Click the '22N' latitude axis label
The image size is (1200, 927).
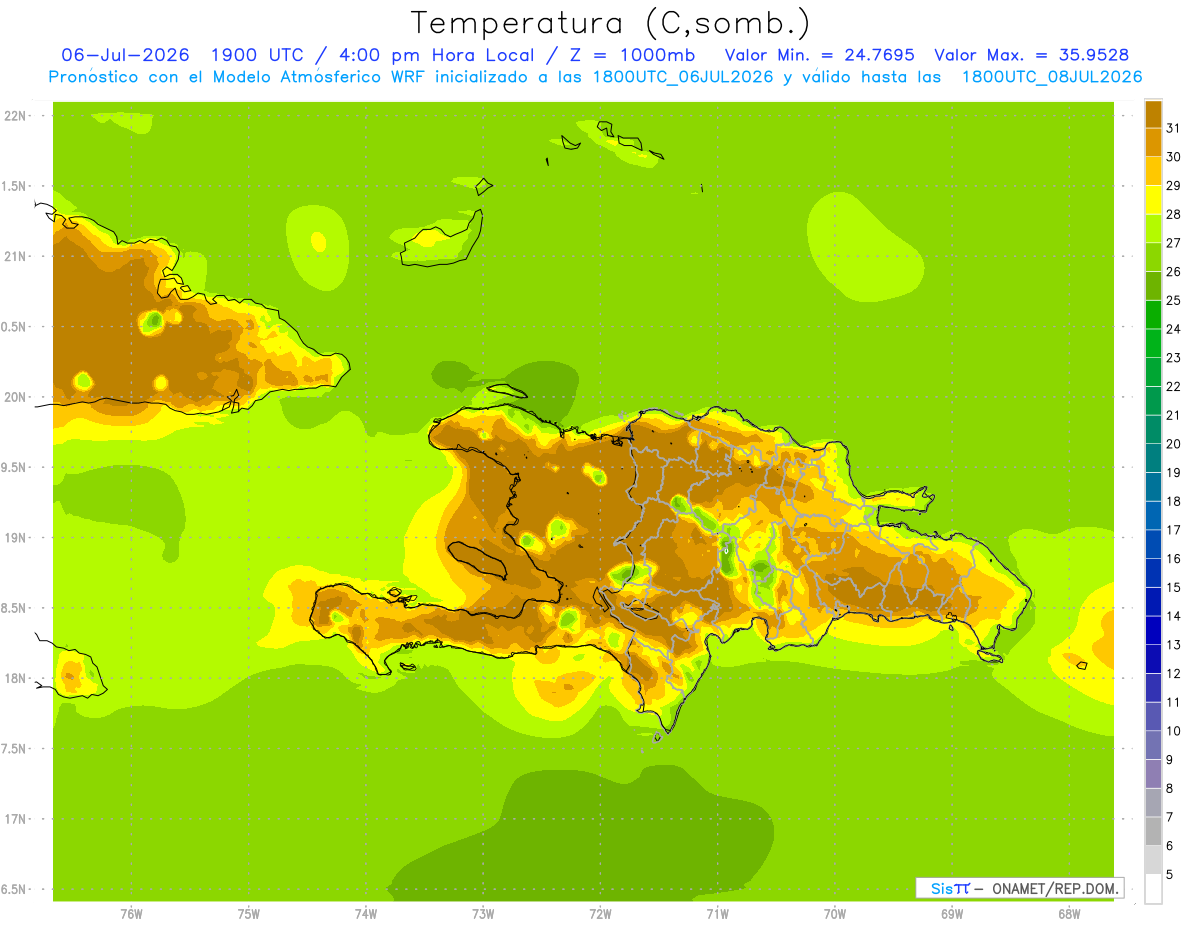click(x=15, y=116)
